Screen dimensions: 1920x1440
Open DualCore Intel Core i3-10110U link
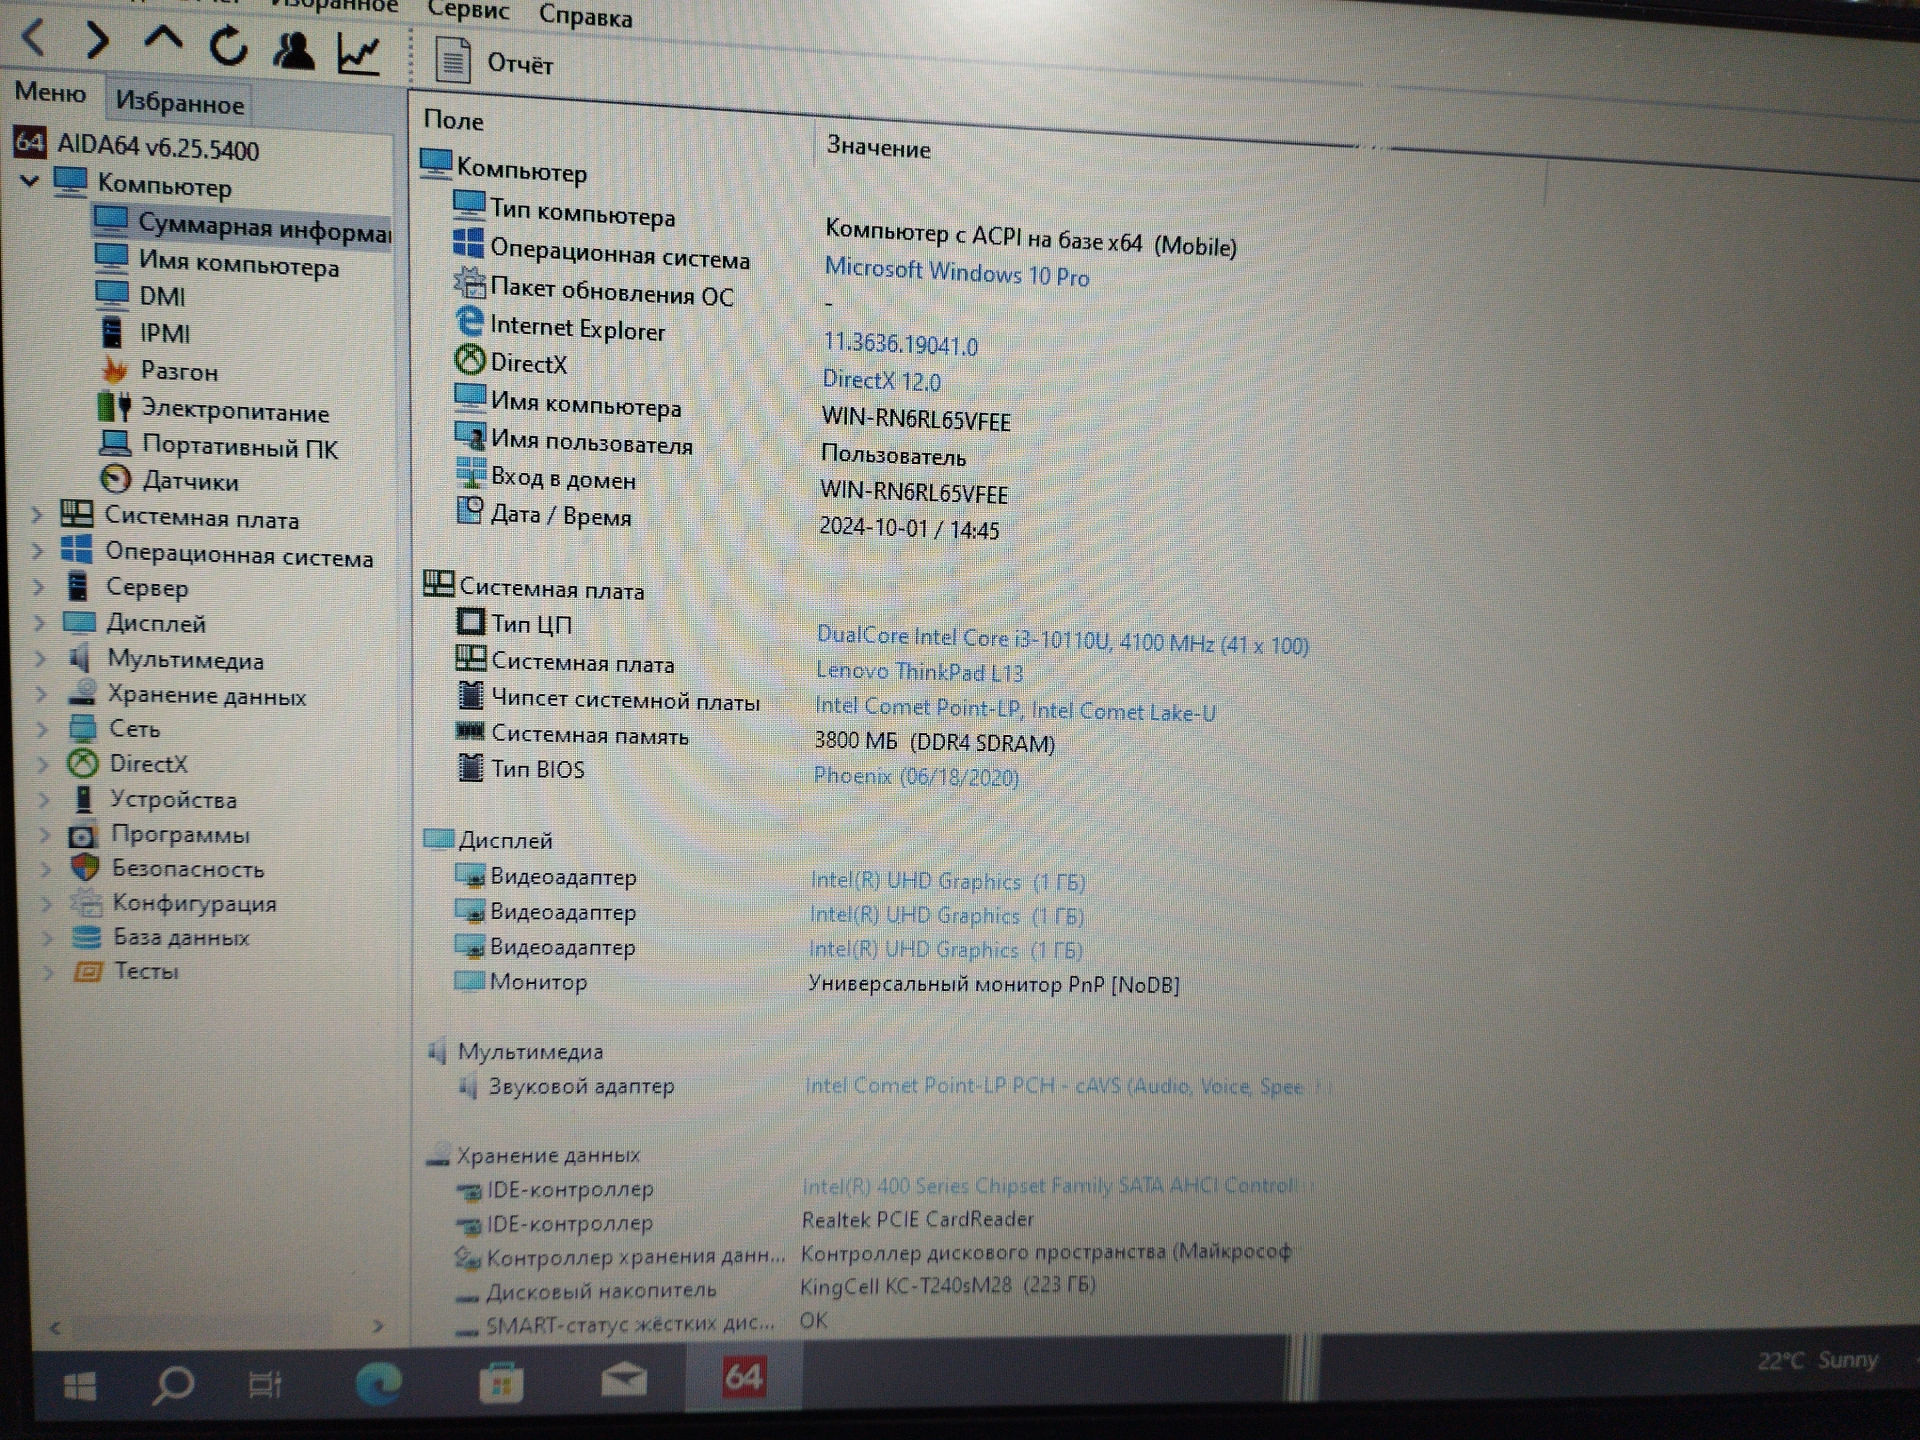coord(1062,640)
